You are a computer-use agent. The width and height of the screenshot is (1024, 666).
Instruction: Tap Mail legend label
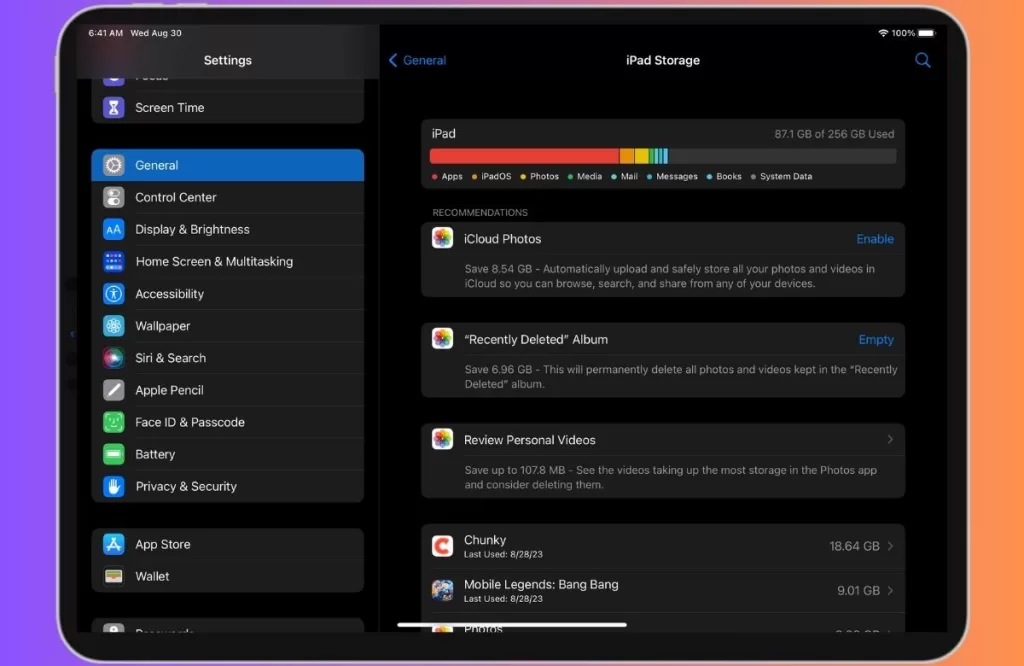[629, 176]
